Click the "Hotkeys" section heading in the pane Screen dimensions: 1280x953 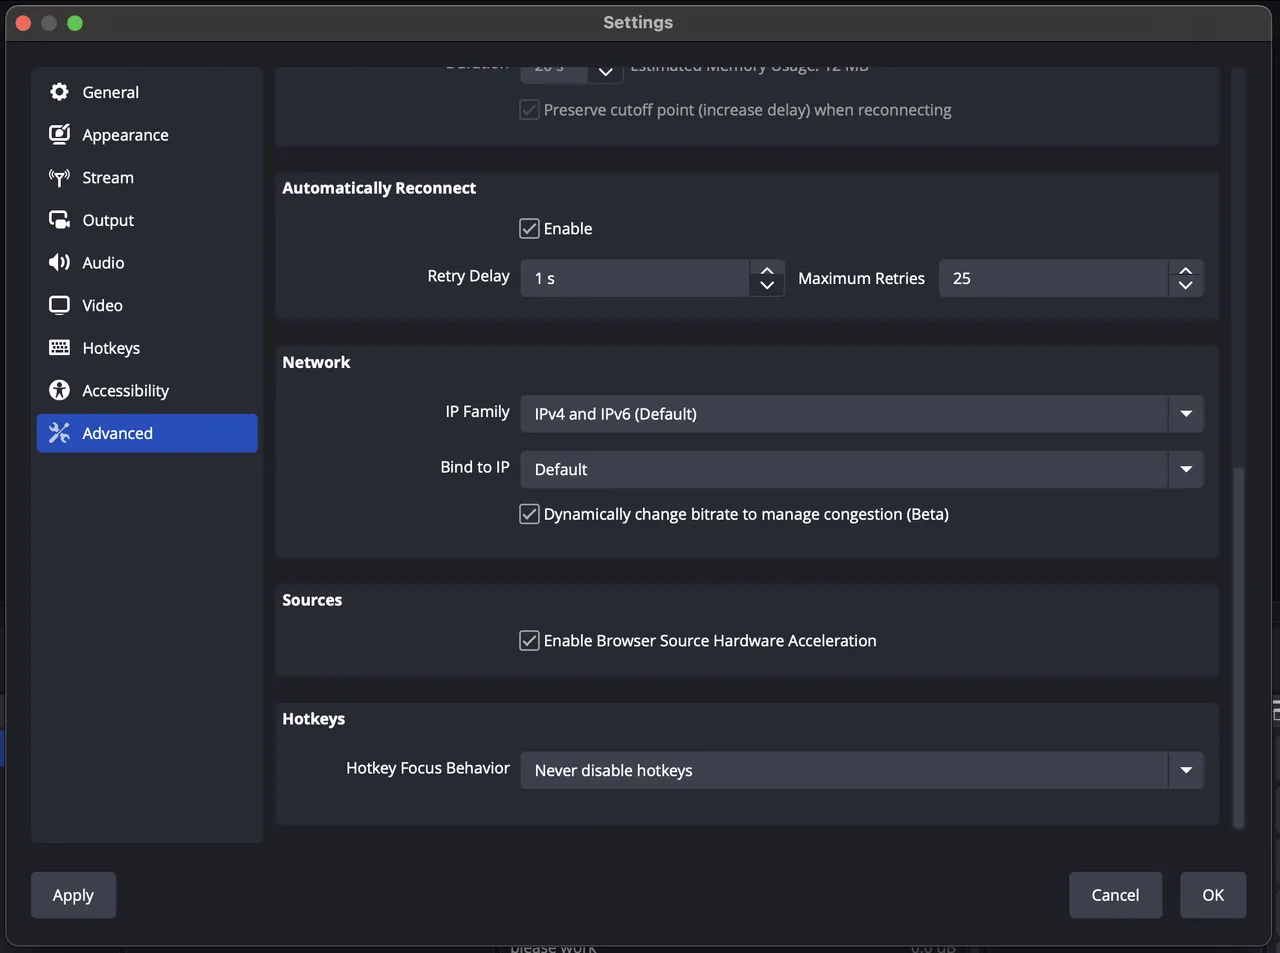[313, 719]
